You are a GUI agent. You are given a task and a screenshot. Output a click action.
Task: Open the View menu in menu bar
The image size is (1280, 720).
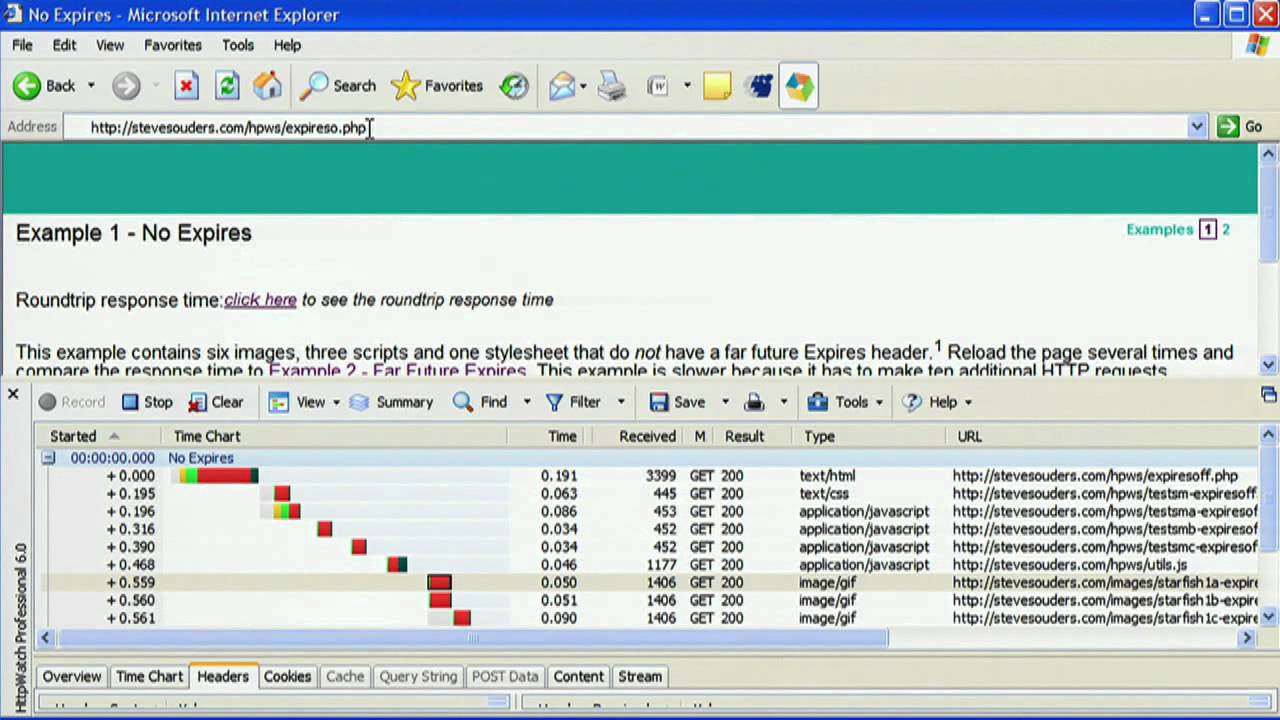coord(110,45)
